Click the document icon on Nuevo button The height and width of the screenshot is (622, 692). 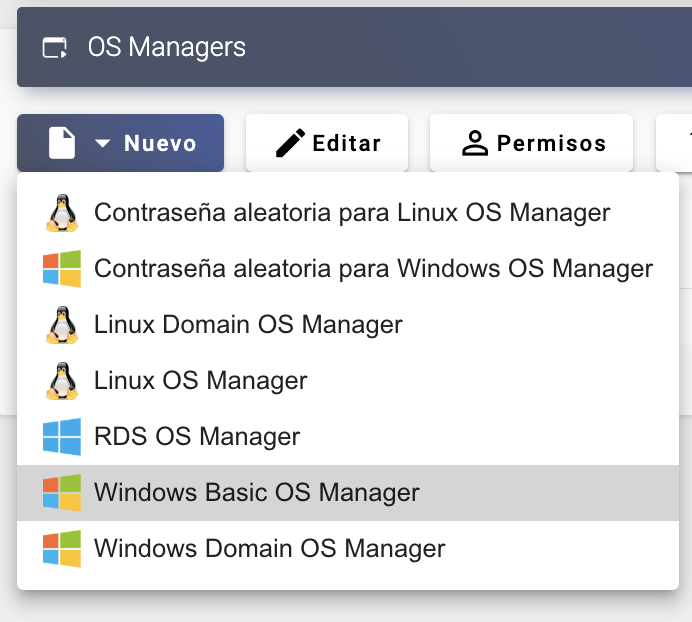coord(62,144)
